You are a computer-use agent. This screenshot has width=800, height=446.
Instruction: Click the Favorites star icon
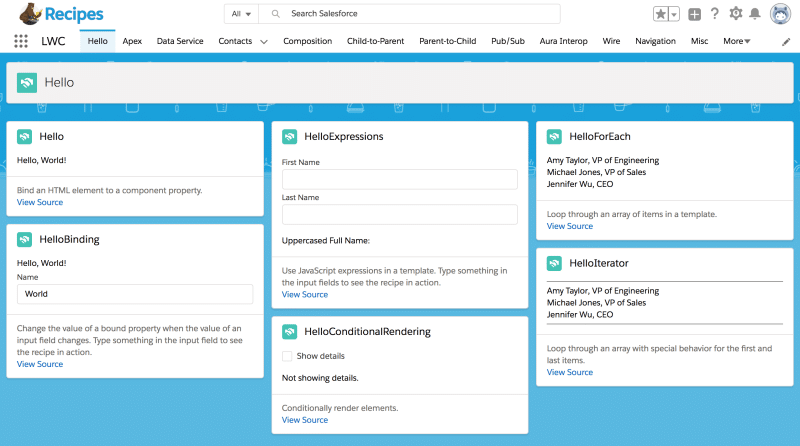point(660,14)
